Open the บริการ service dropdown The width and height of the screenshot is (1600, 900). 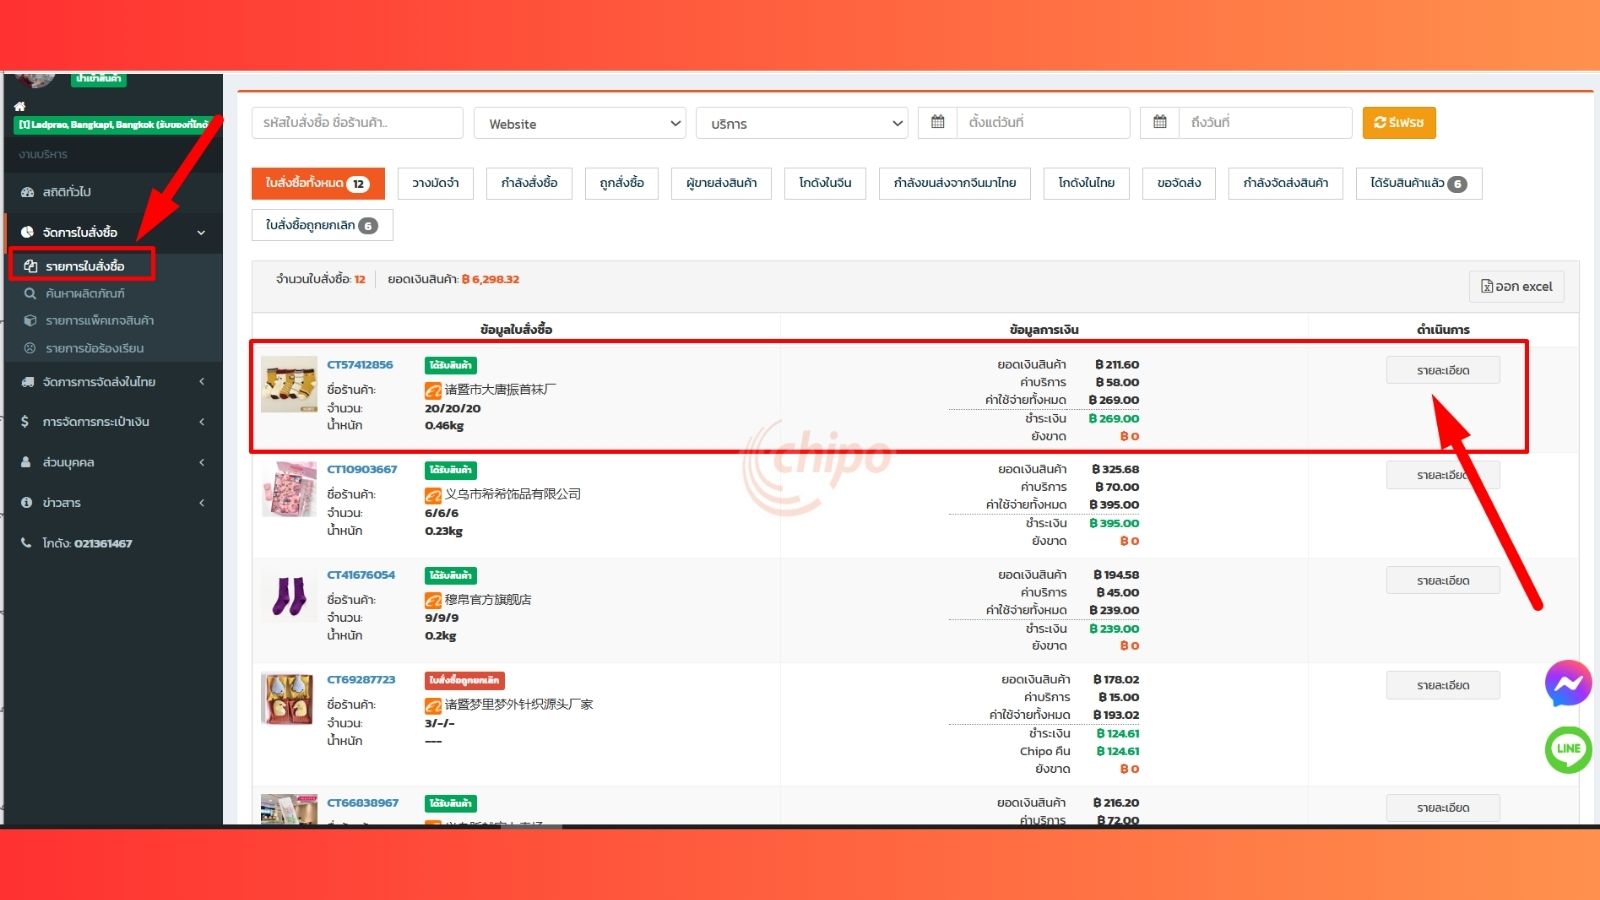click(802, 123)
